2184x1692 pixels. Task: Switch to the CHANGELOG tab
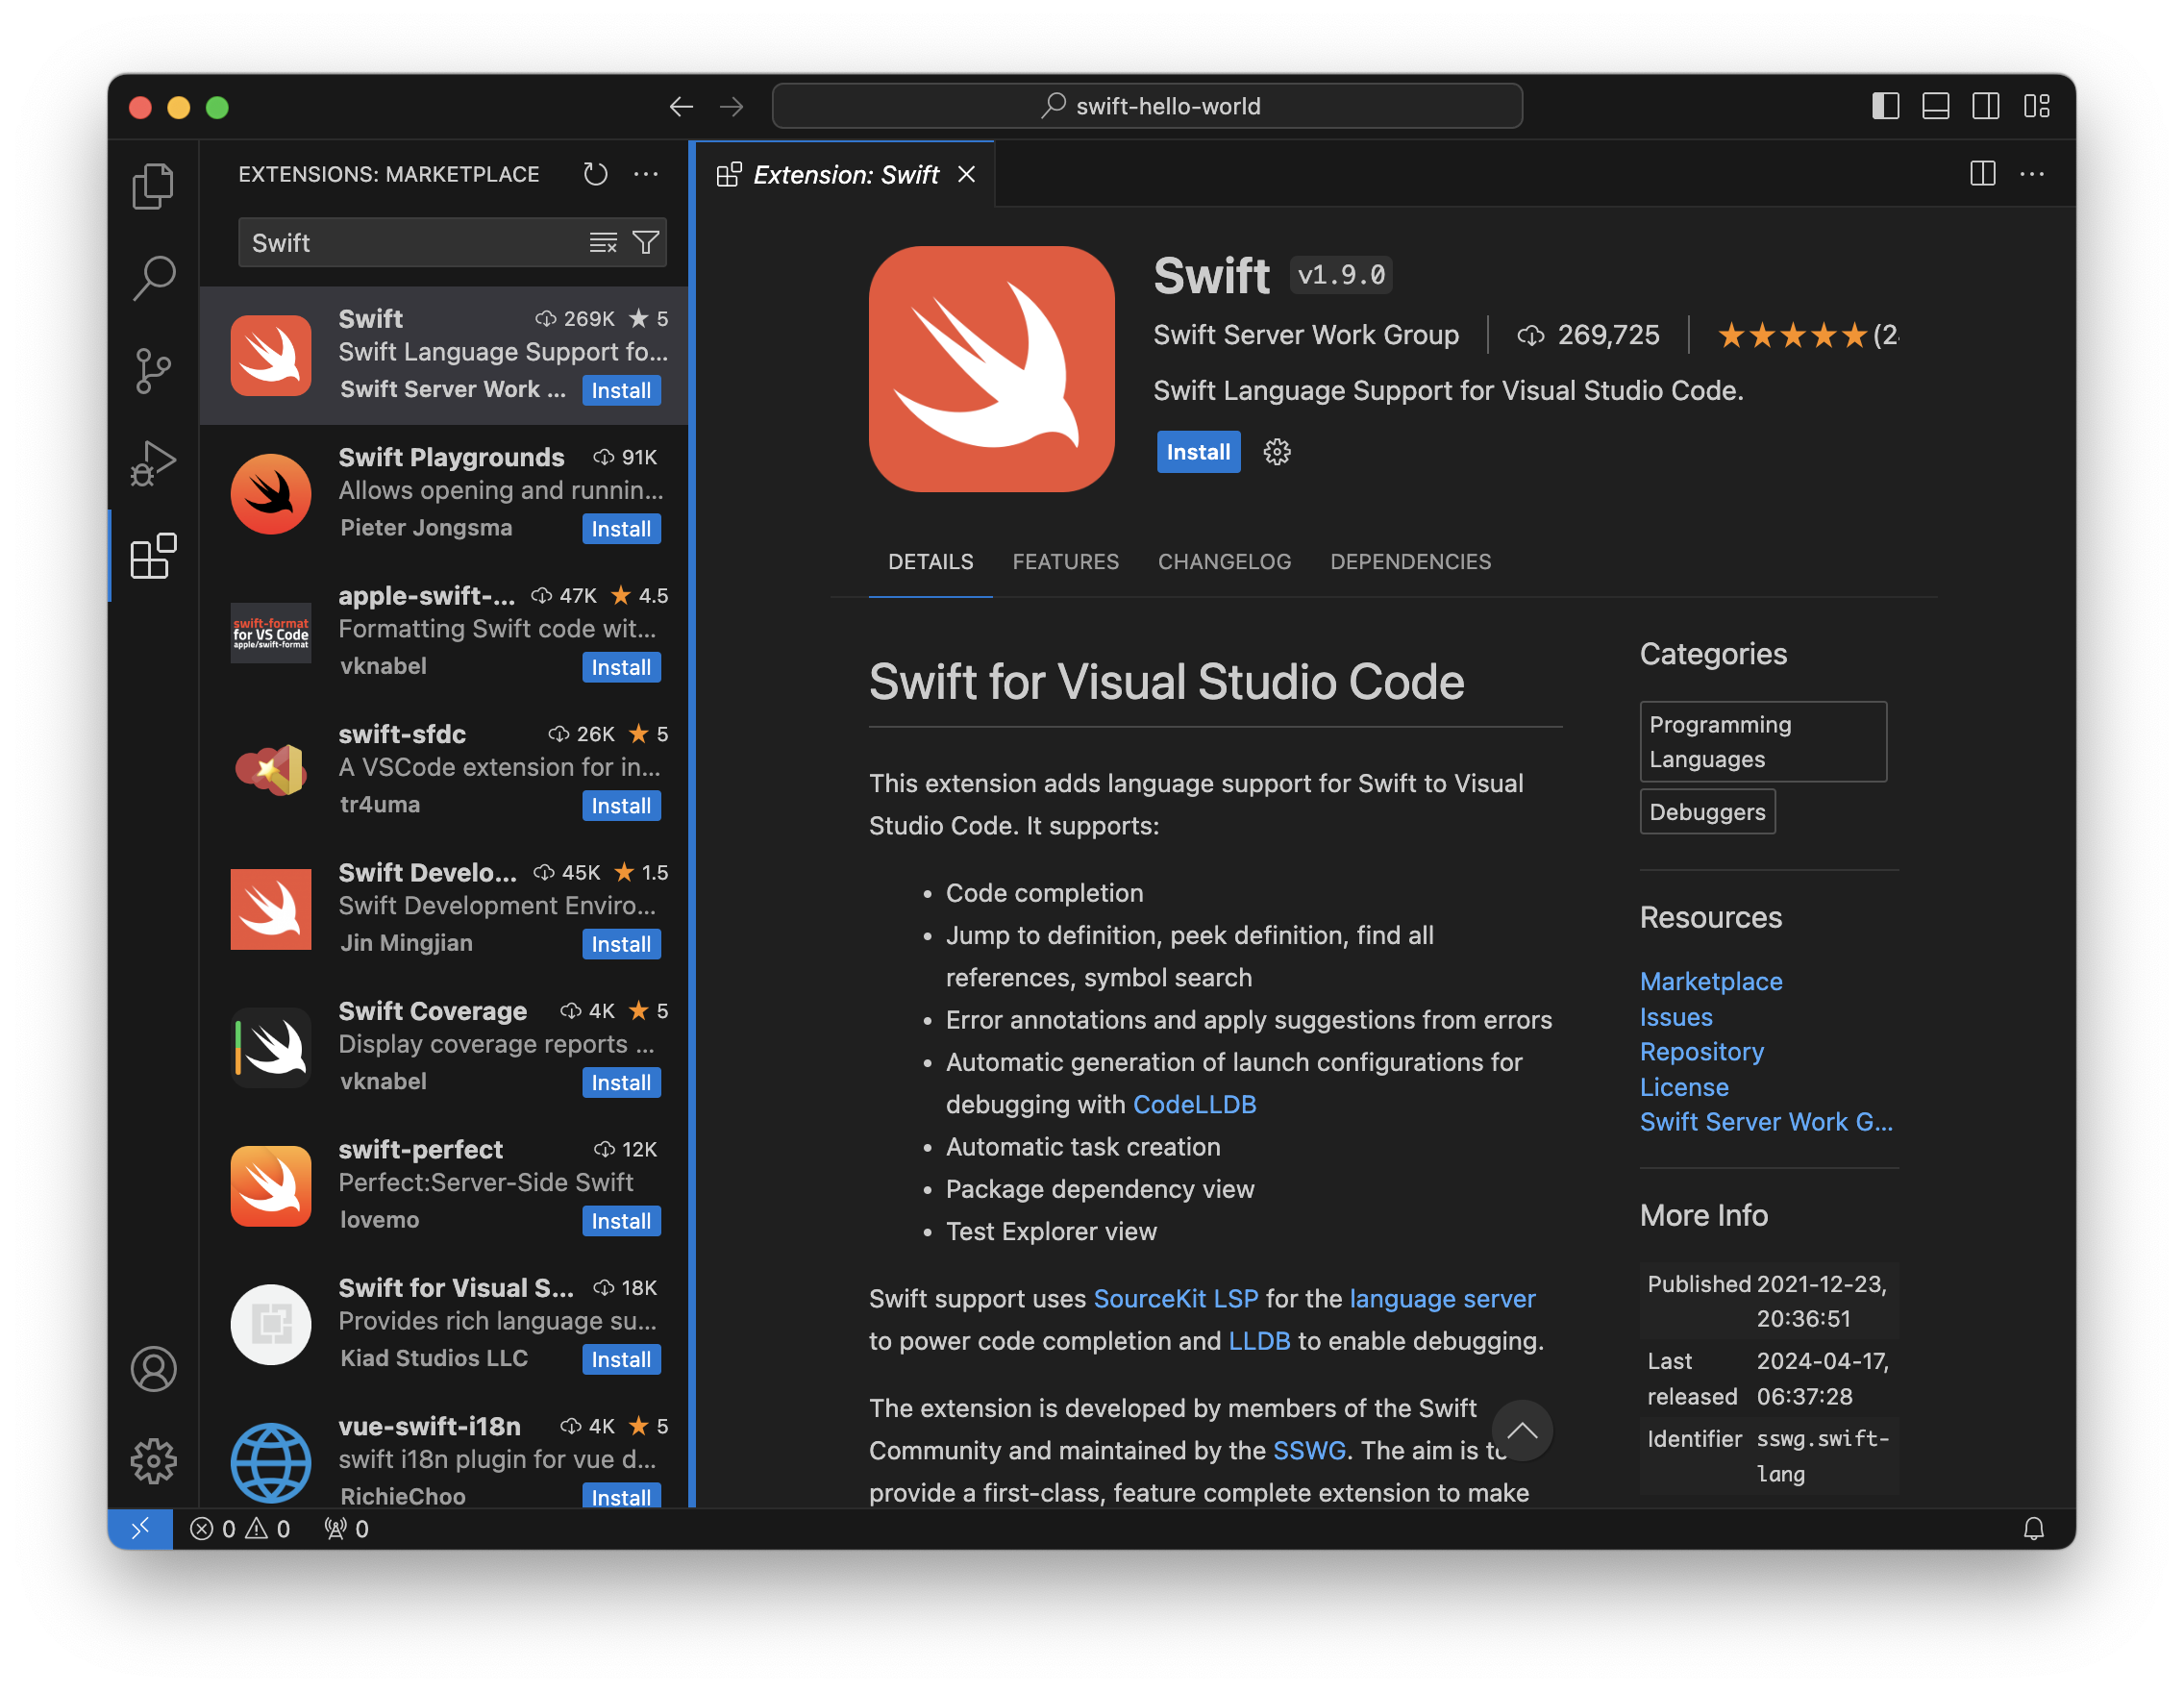1224,562
